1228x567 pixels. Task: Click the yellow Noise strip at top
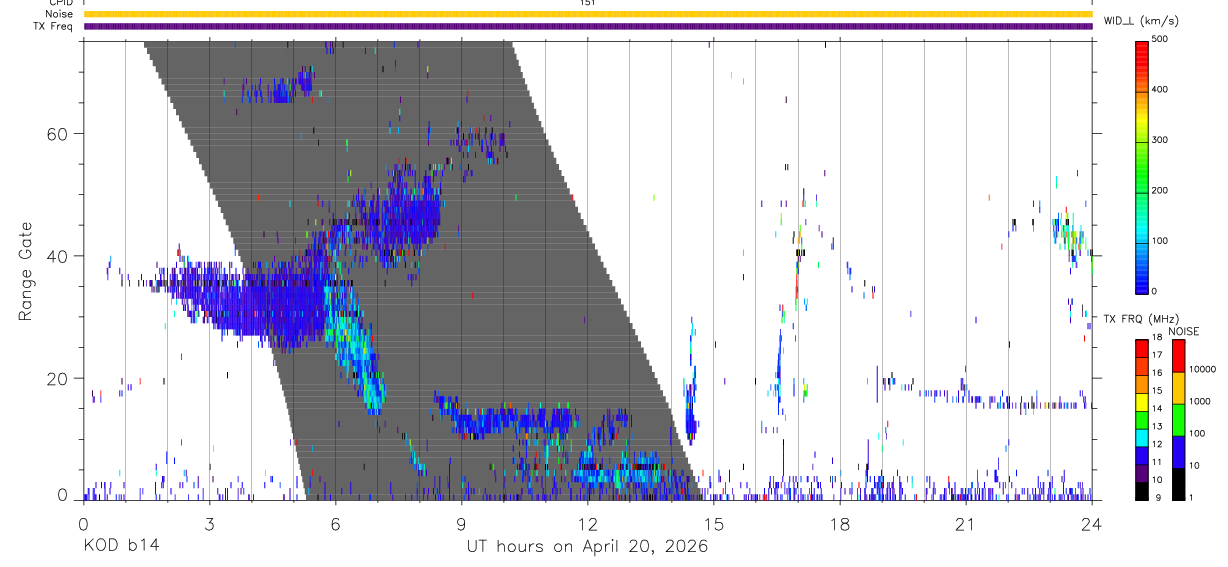pyautogui.click(x=588, y=14)
